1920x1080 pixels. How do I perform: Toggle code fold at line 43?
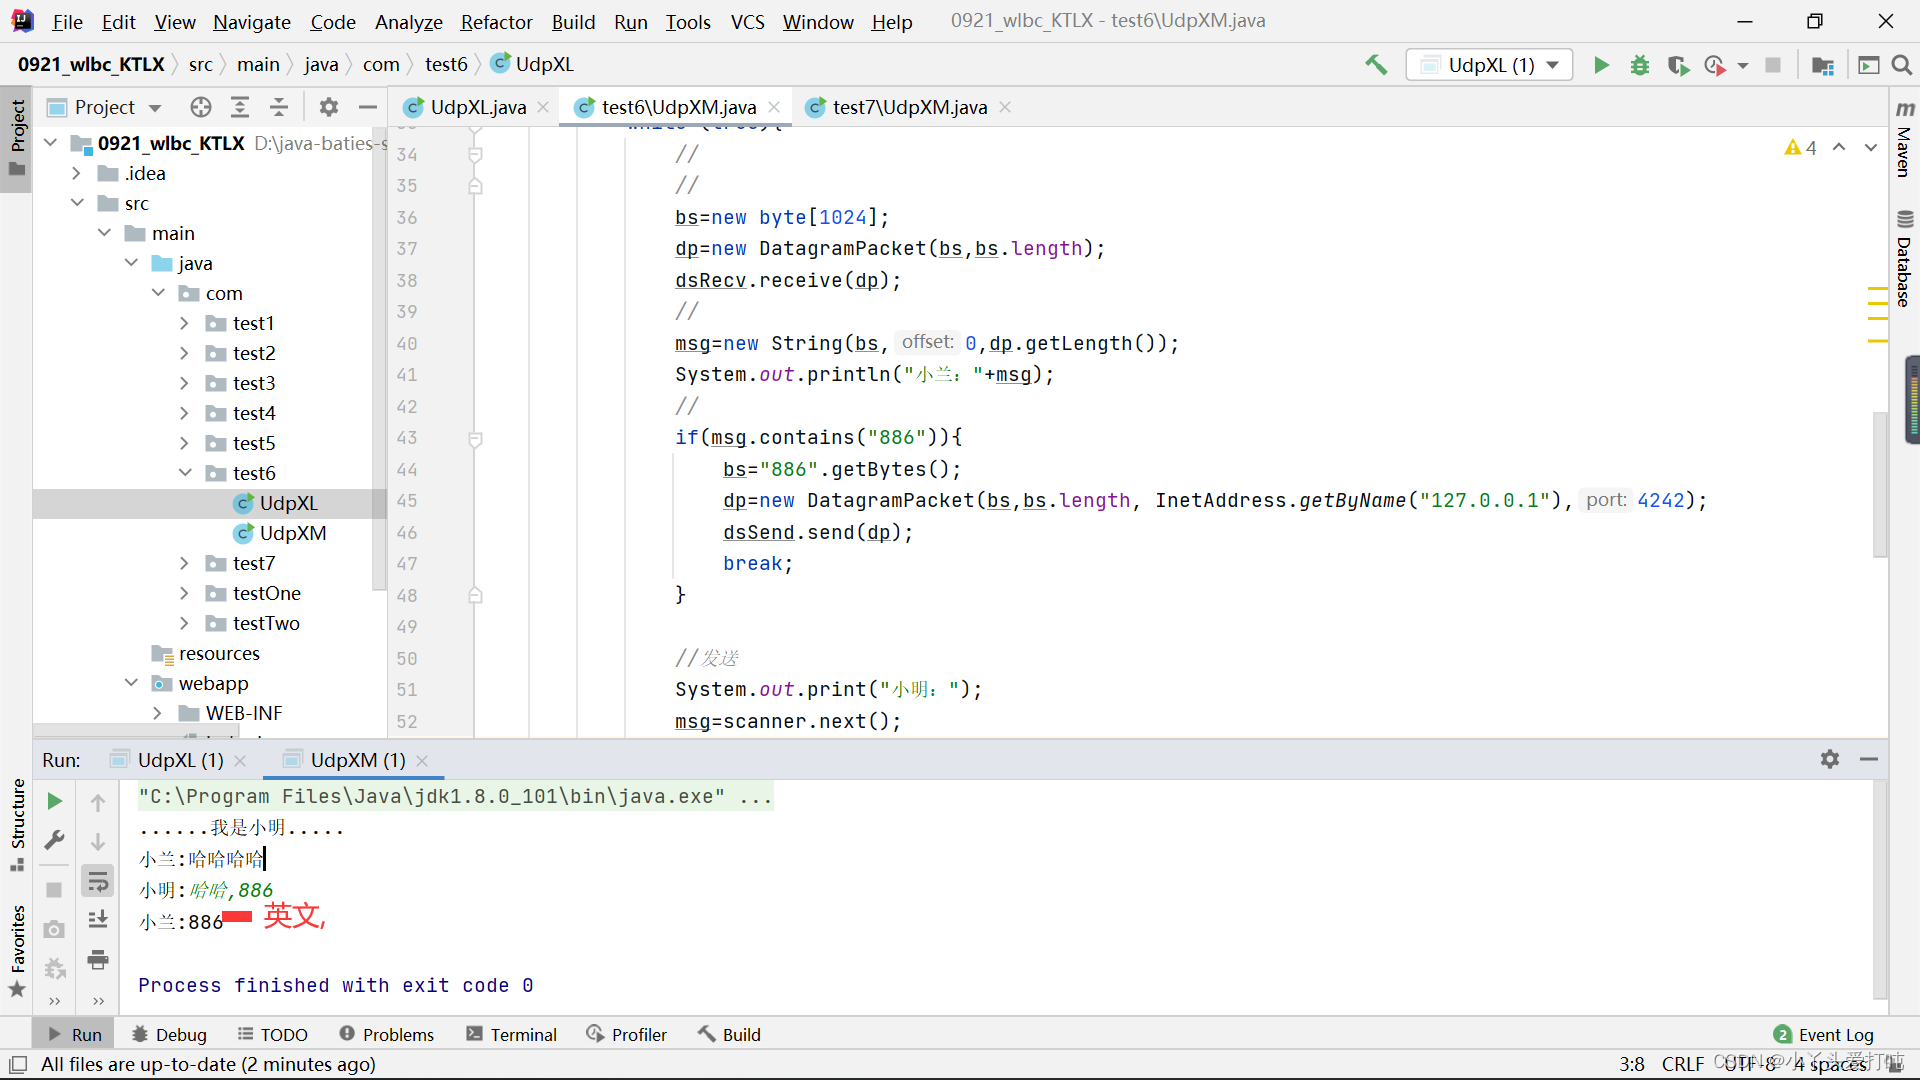[x=476, y=439]
